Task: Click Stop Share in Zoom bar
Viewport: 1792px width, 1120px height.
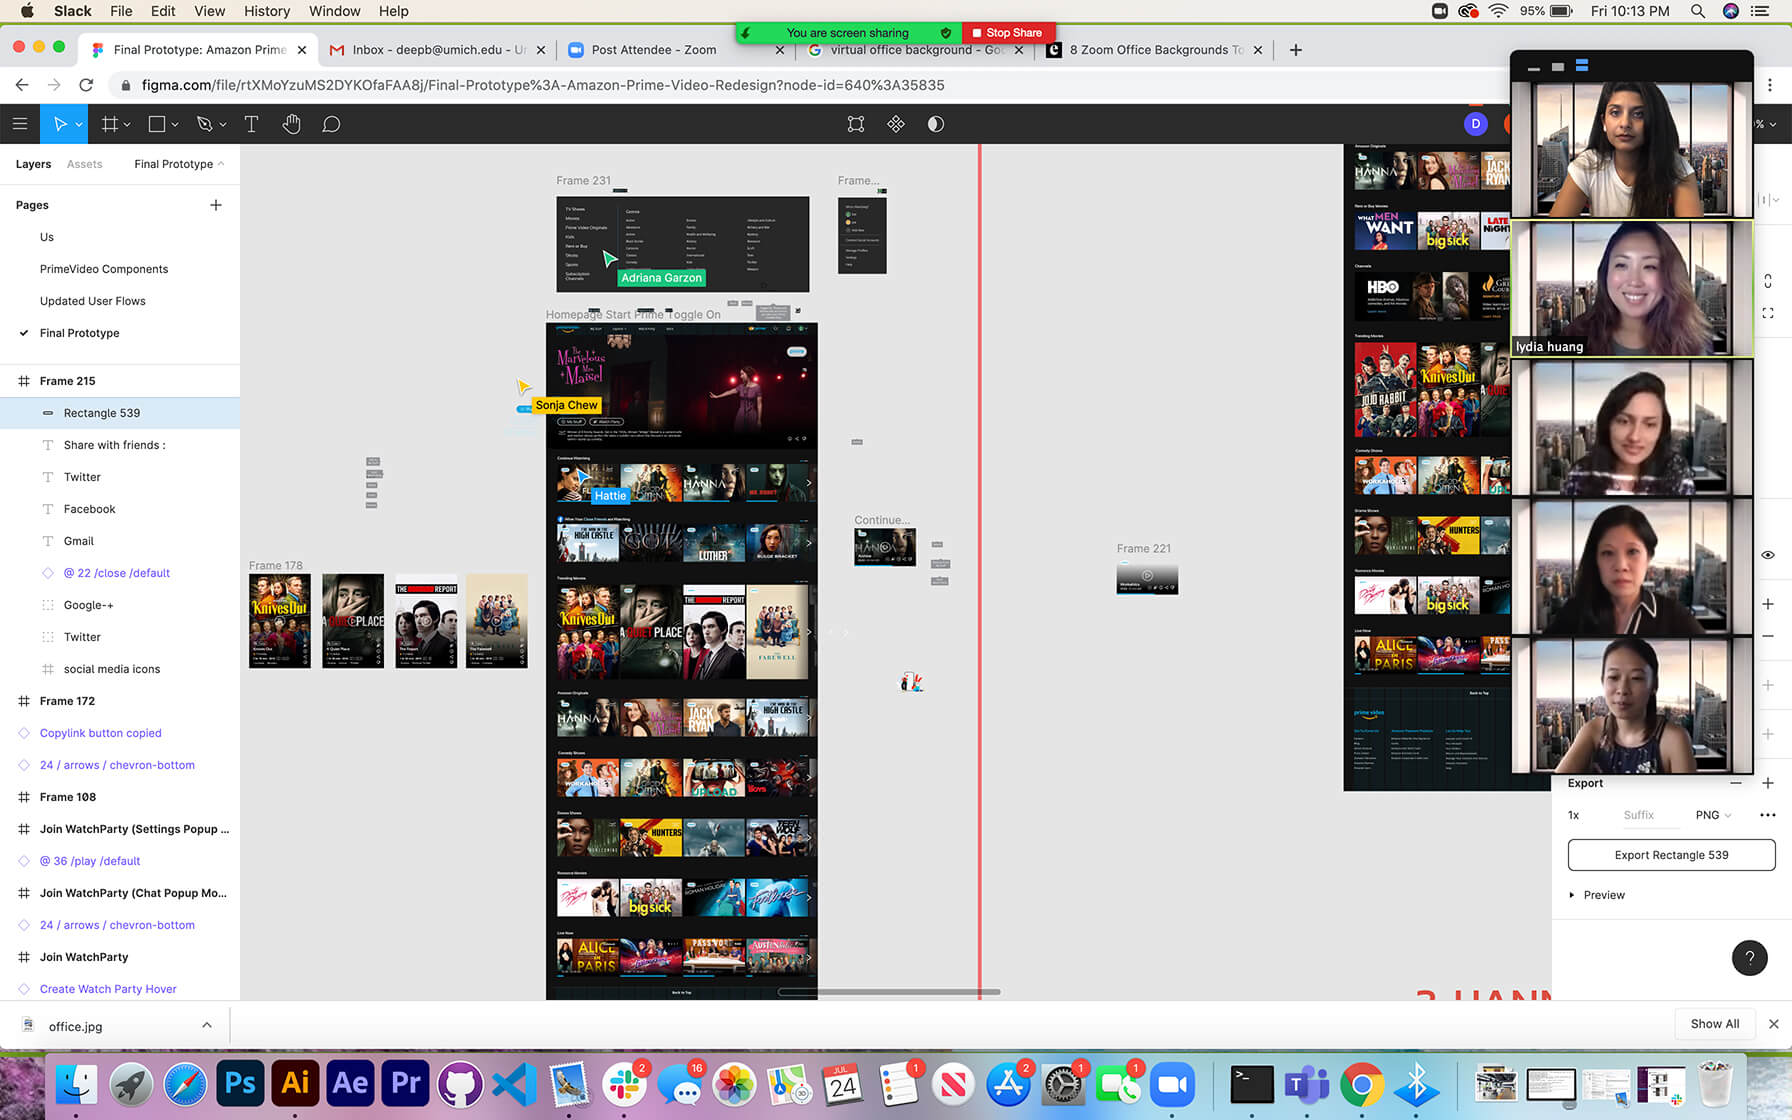Action: point(1007,33)
